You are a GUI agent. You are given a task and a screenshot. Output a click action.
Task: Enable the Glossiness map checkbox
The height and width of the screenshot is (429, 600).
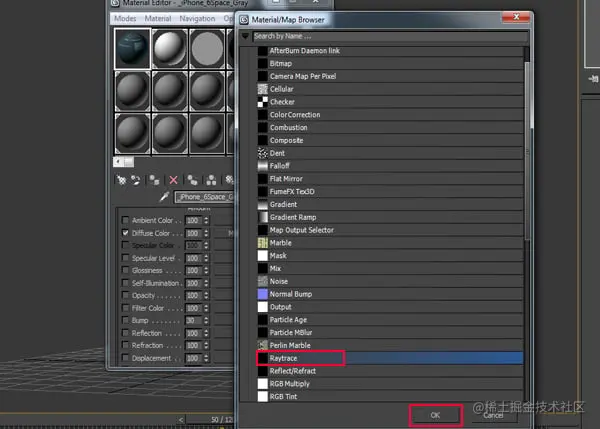coord(125,270)
